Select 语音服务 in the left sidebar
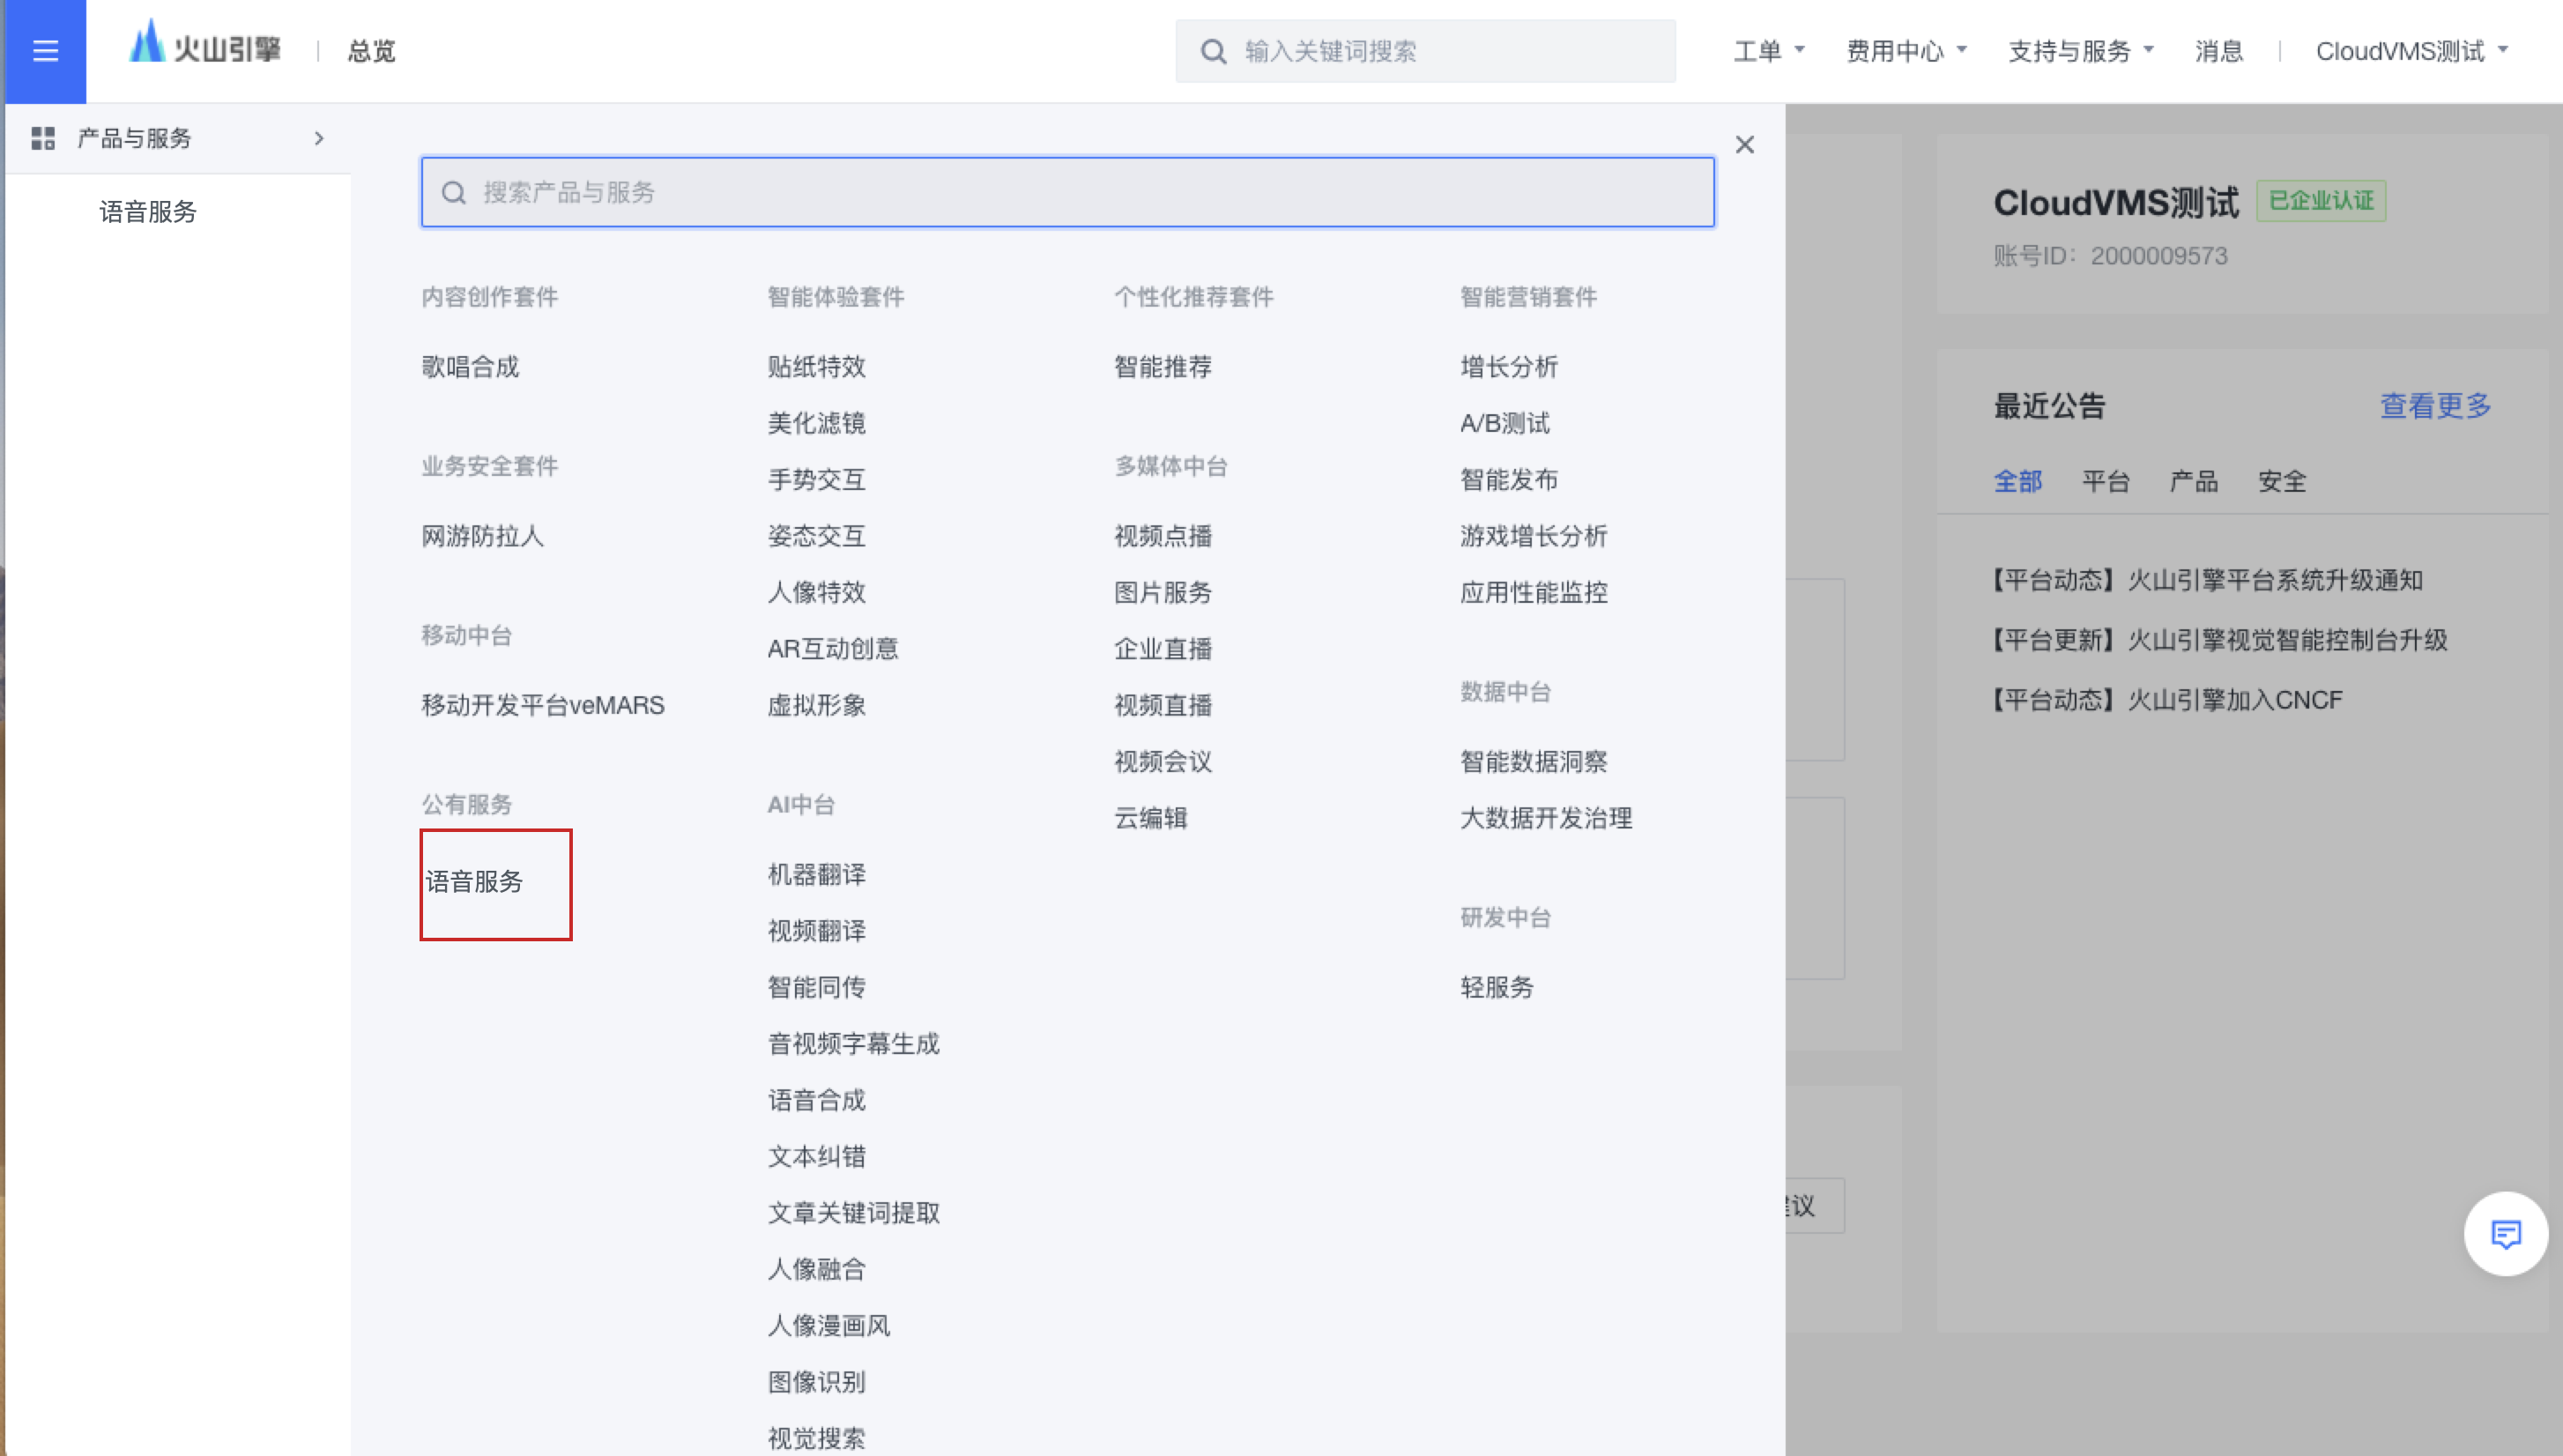Image resolution: width=2563 pixels, height=1456 pixels. pos(148,212)
